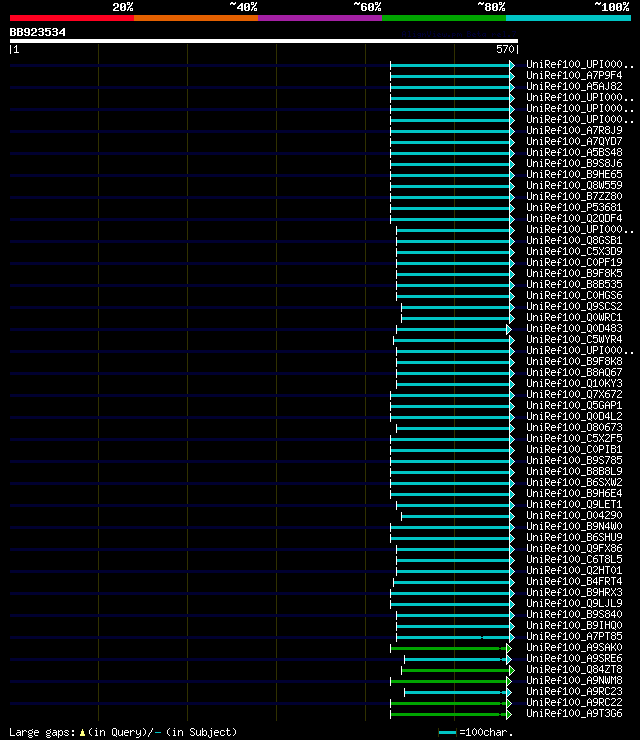Click the alignment bar of UniRef100_A7PT85

[455, 637]
